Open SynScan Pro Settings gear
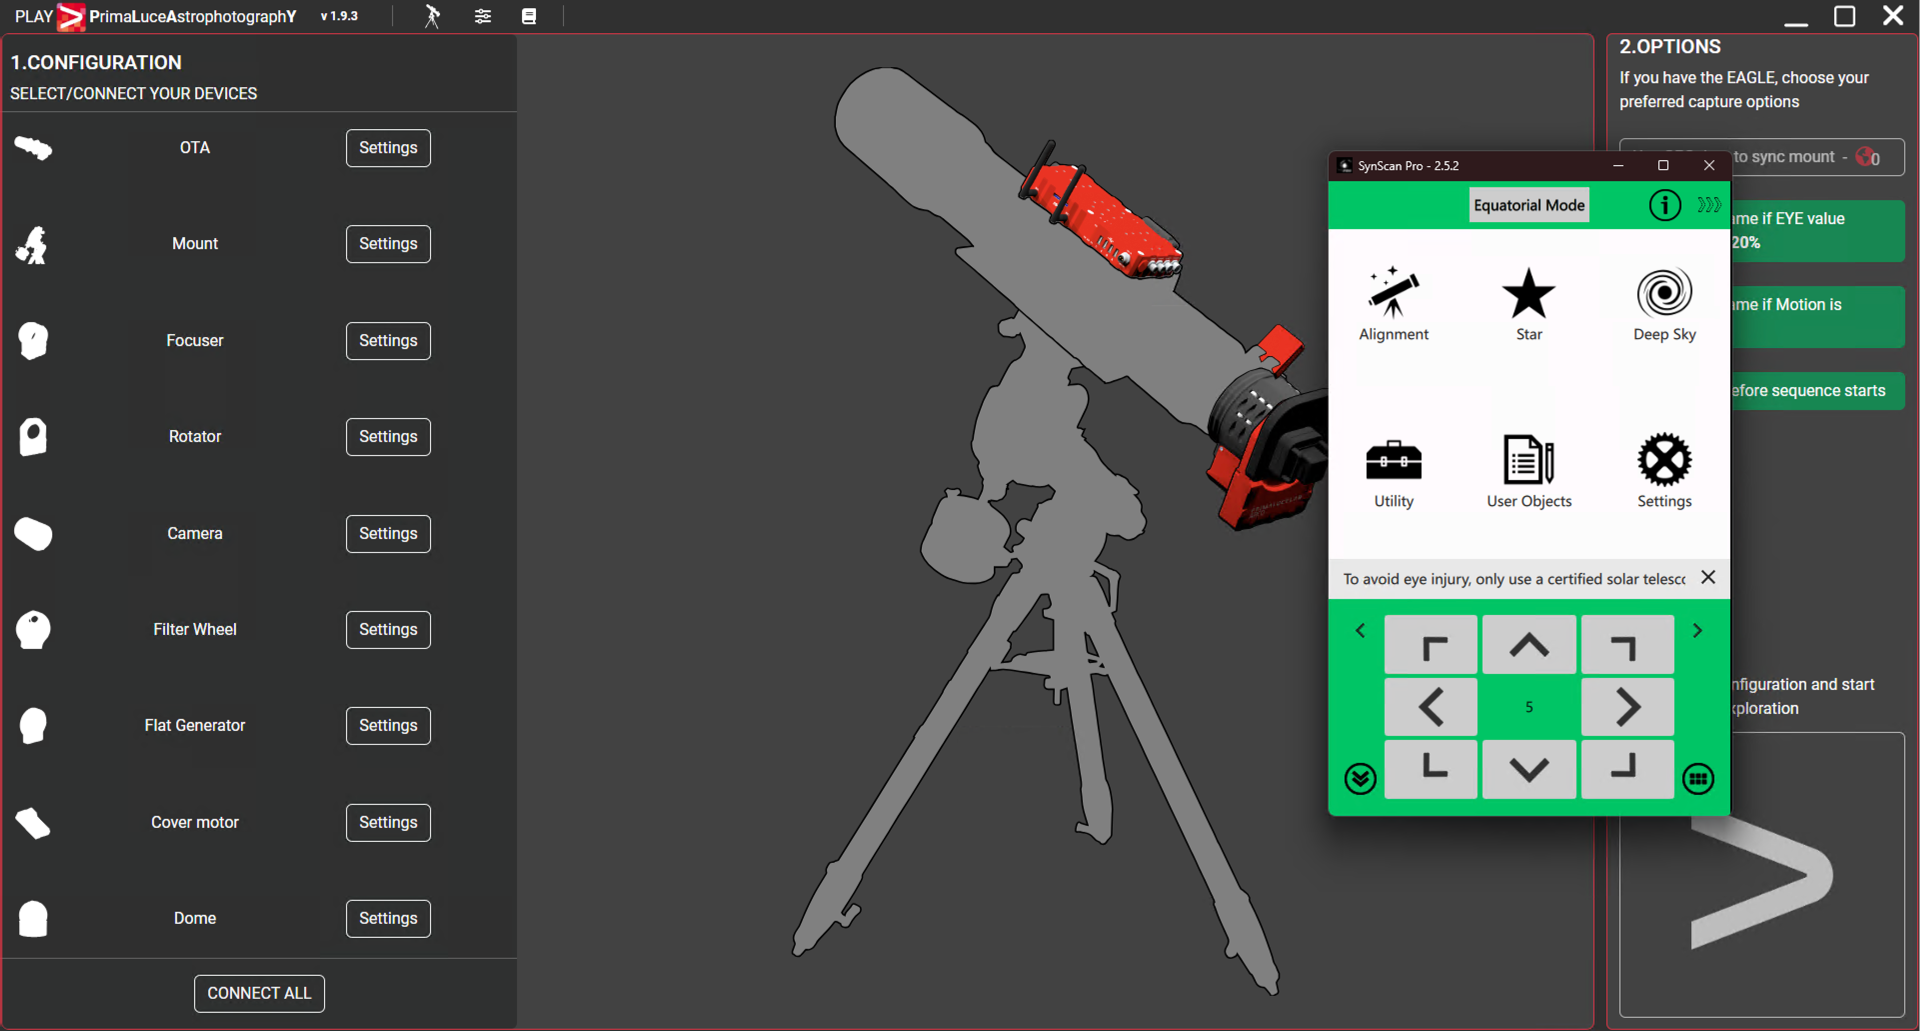Viewport: 1920px width, 1031px height. coord(1664,473)
